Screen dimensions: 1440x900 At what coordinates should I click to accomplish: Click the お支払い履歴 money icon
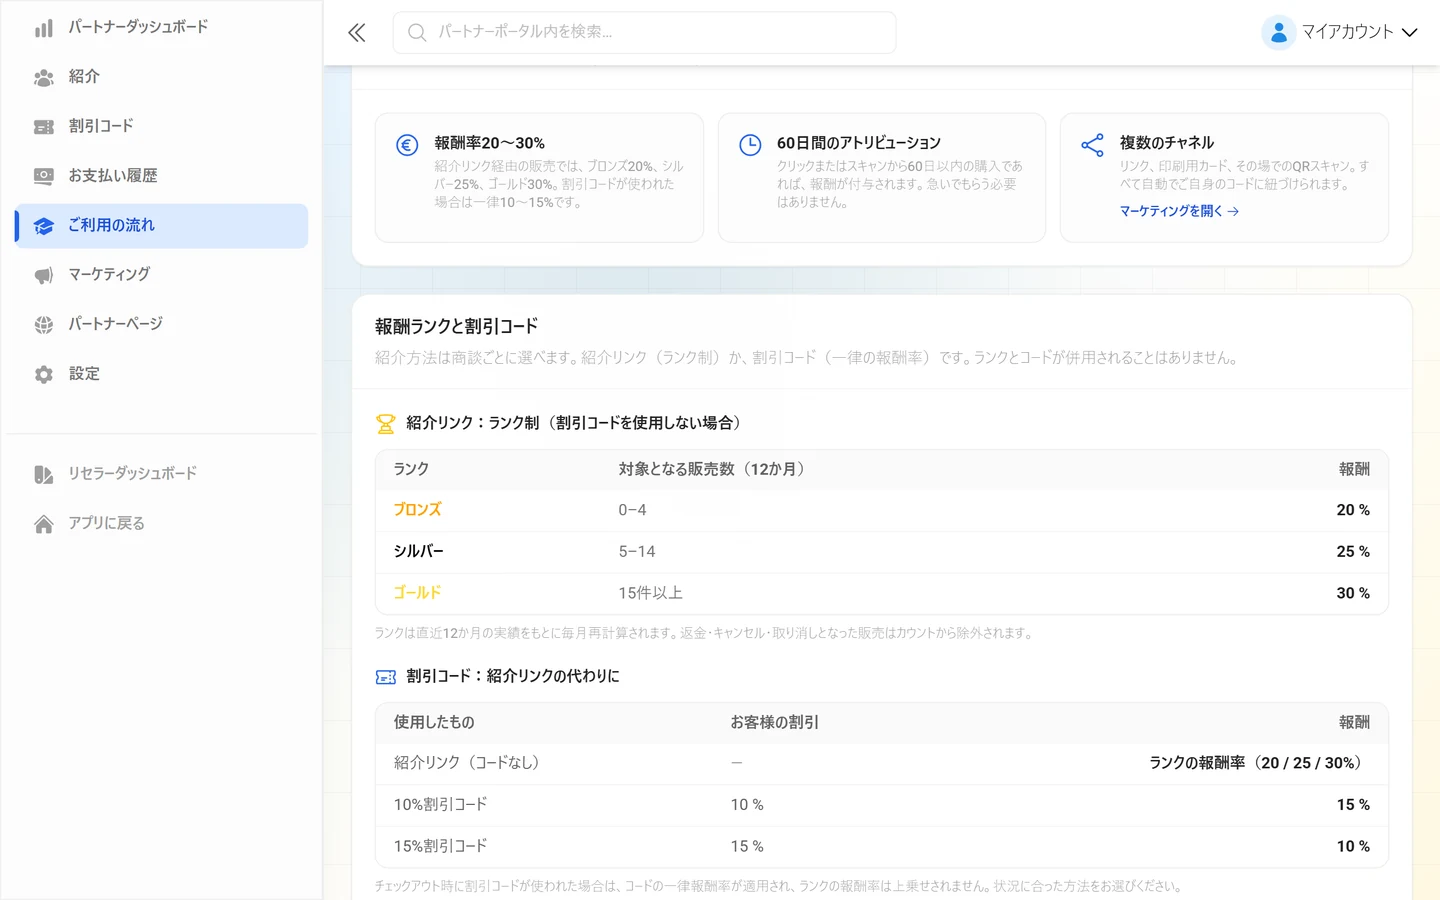[x=43, y=176]
